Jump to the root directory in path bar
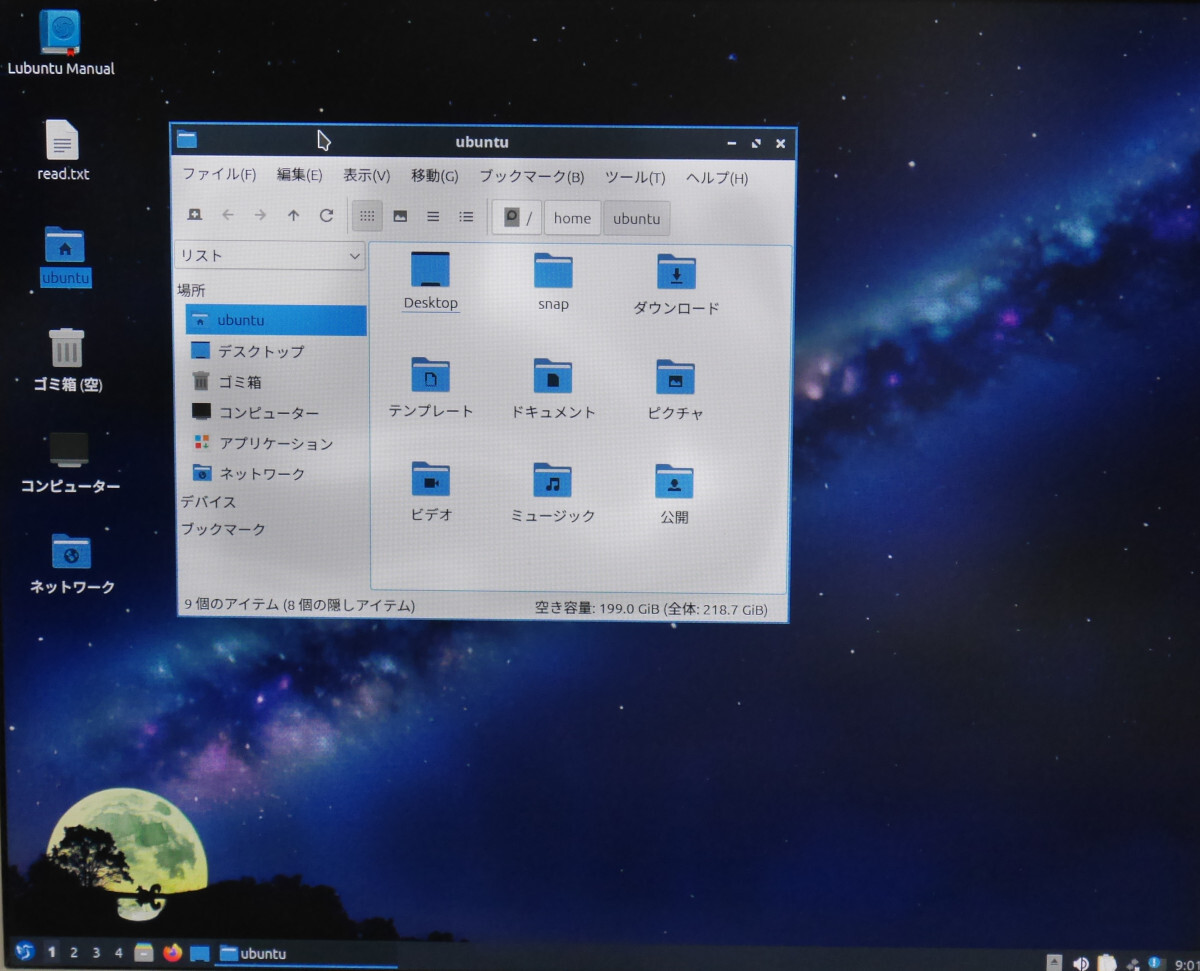Screen dimensions: 1200x971 pos(517,218)
